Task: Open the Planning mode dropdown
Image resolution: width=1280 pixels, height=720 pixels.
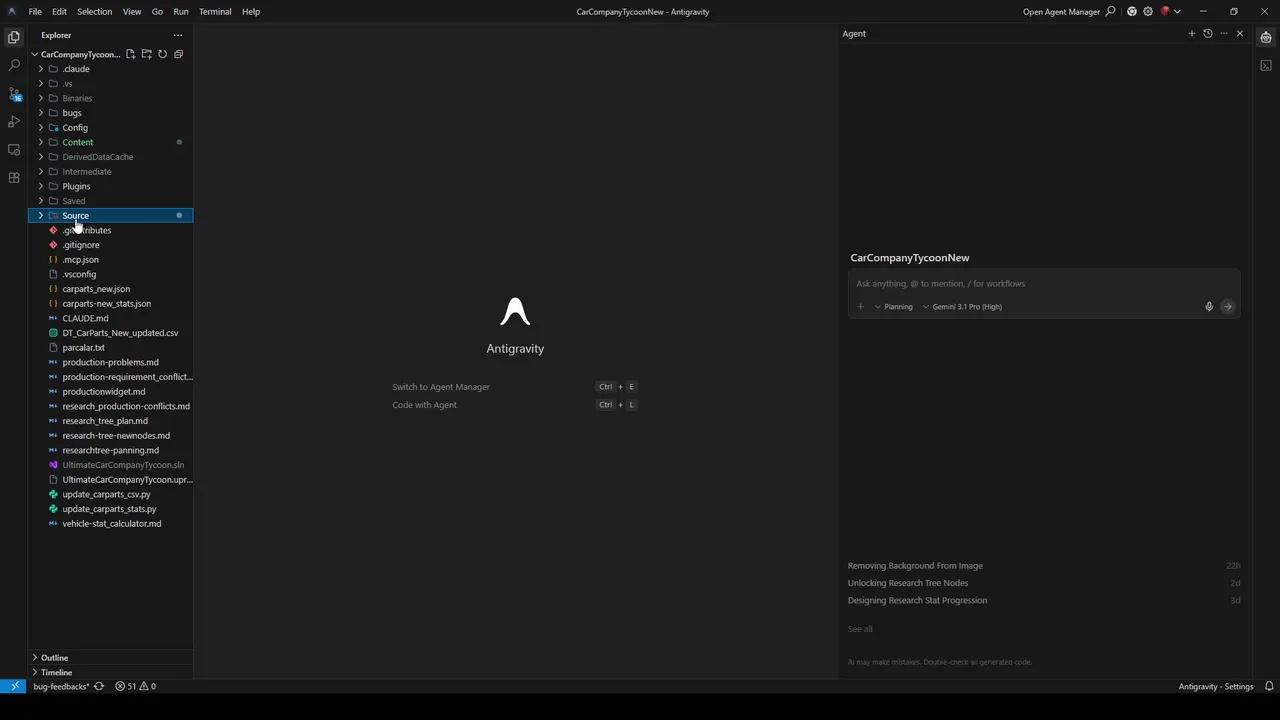Action: tap(893, 307)
